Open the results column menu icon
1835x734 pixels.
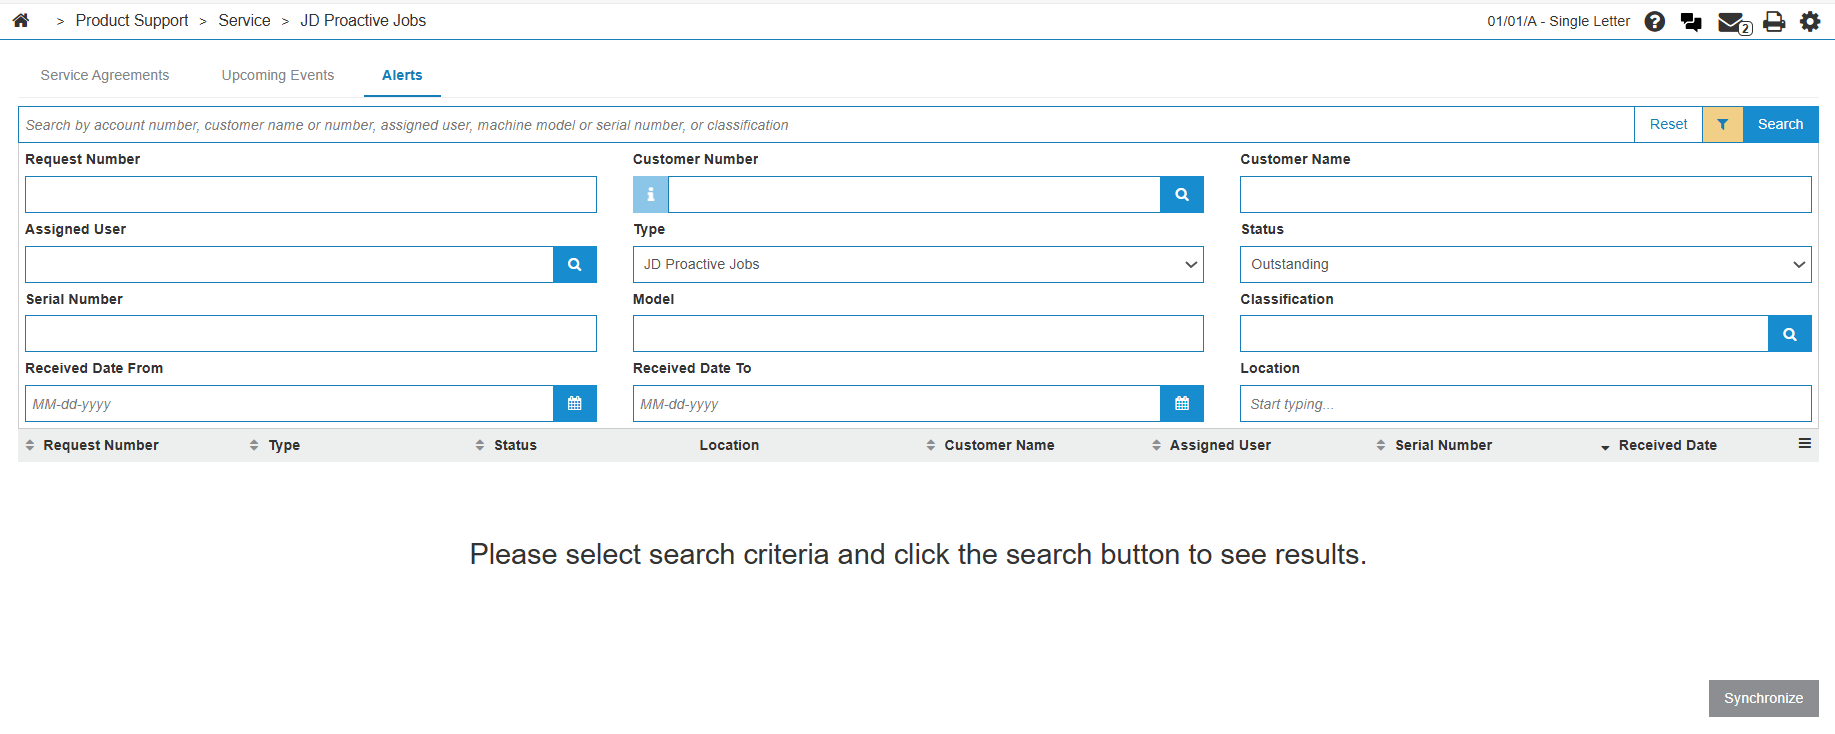click(x=1804, y=443)
